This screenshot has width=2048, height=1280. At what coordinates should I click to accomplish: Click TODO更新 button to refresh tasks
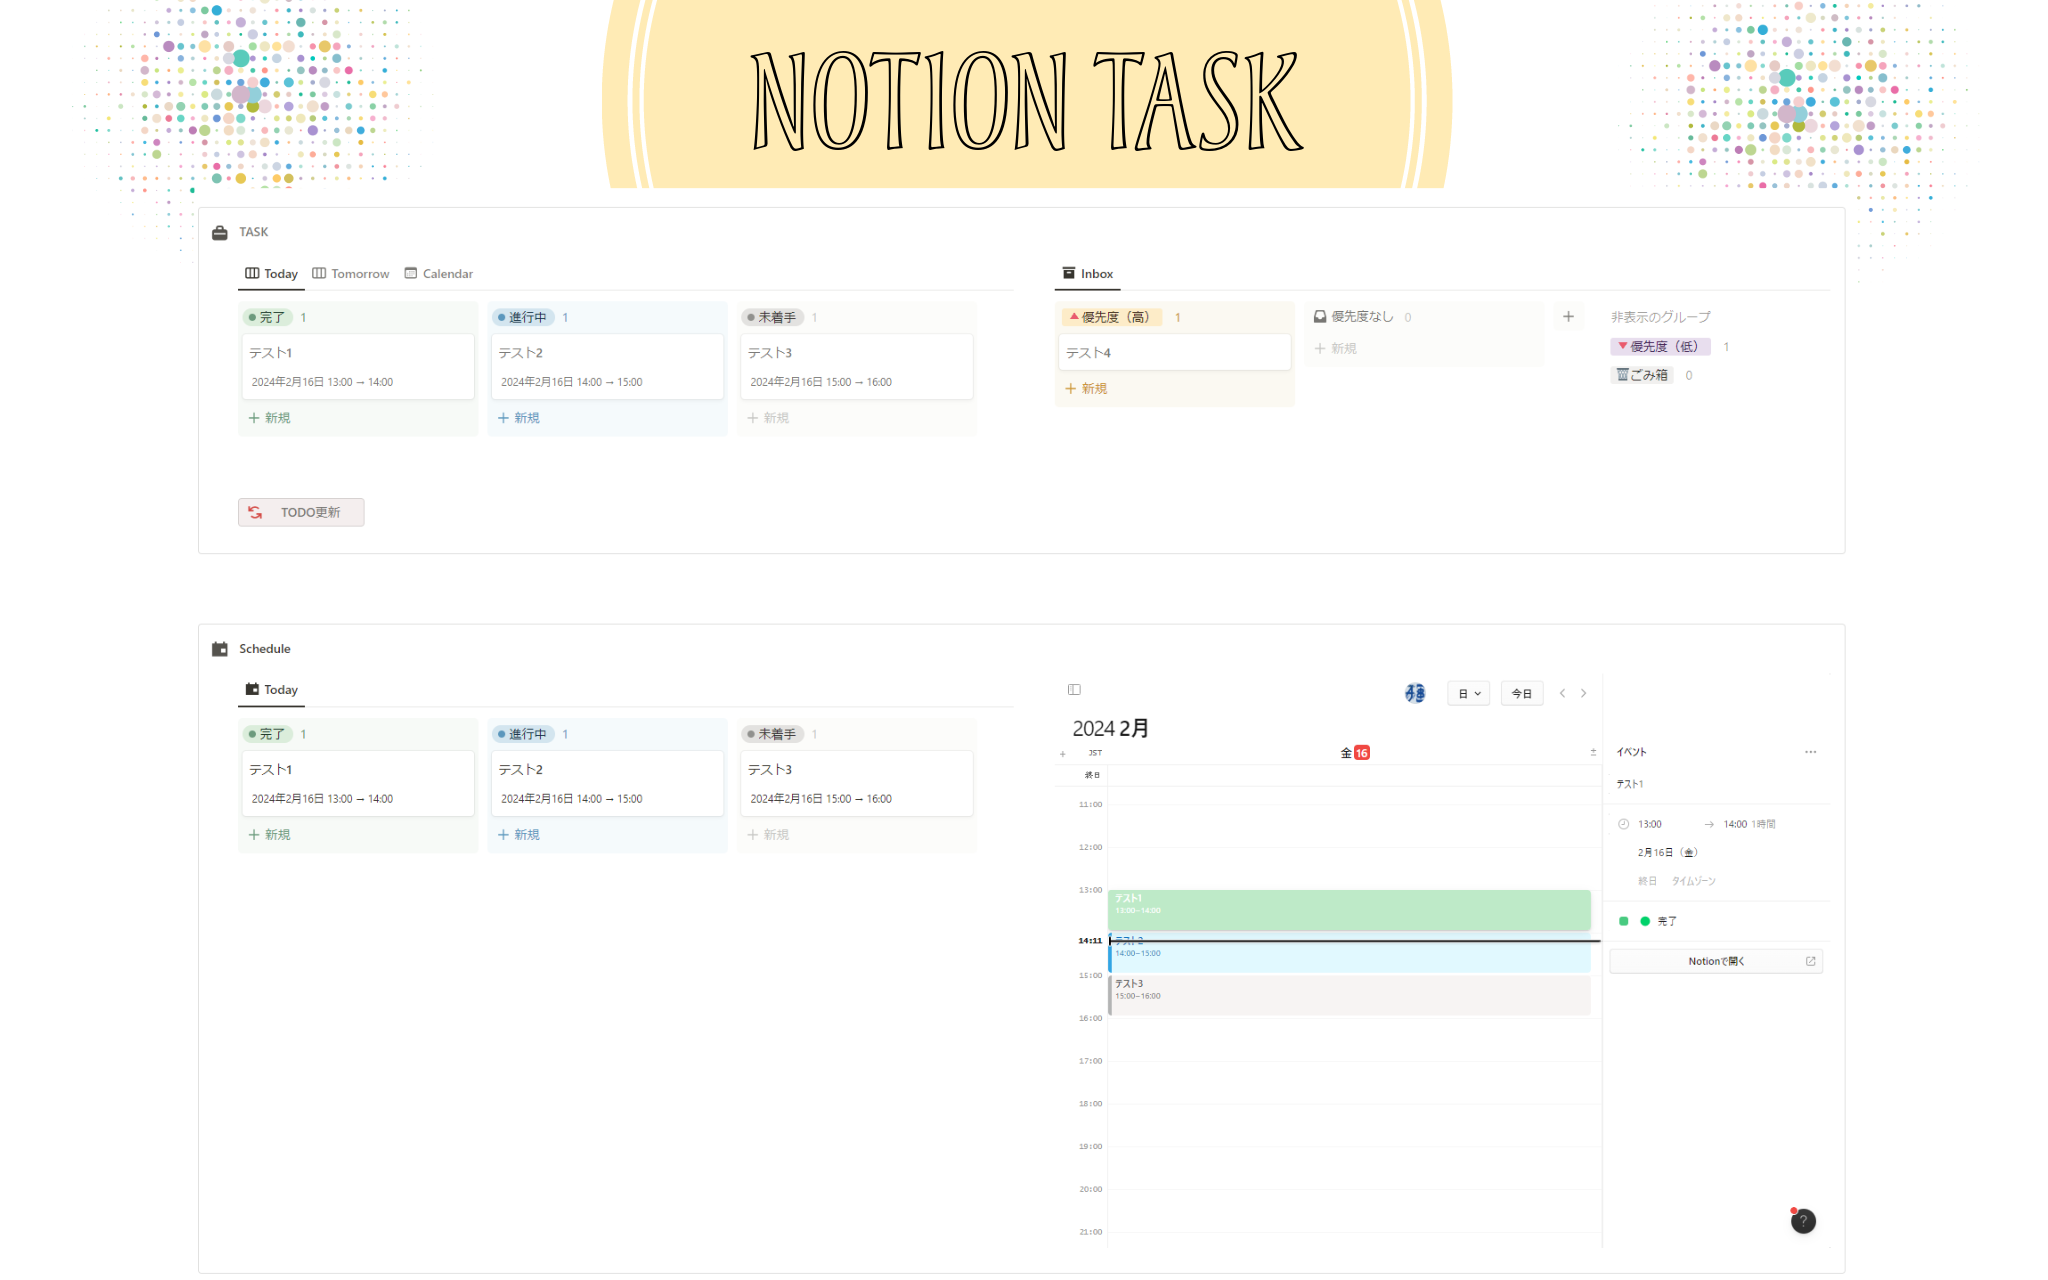coord(301,512)
